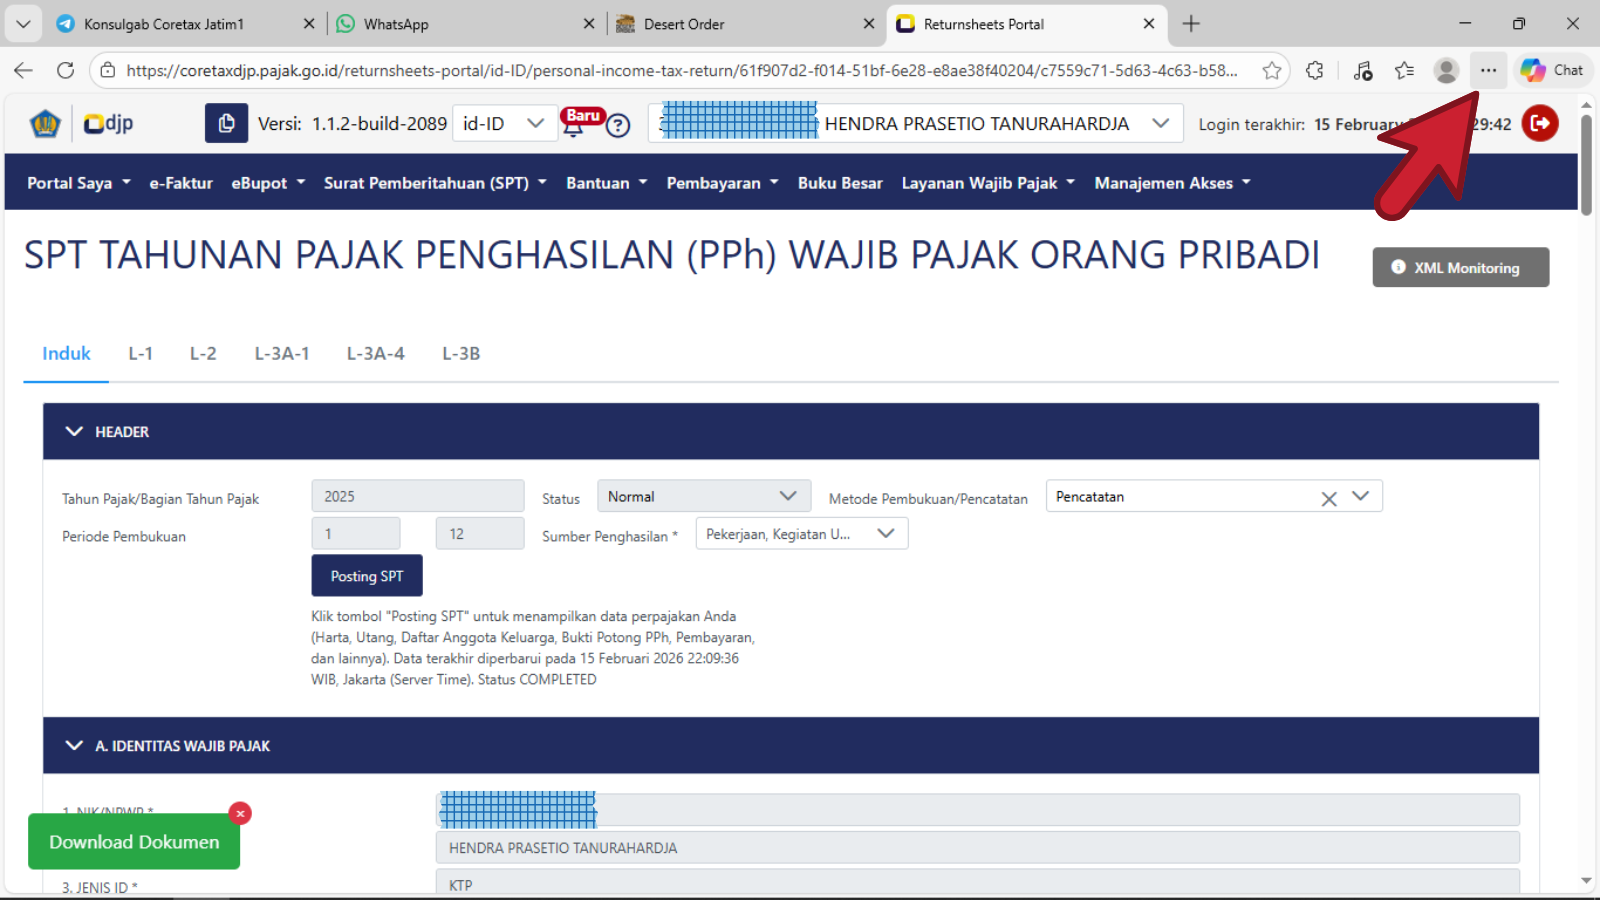This screenshot has width=1600, height=900.
Task: Collapse the HEADER section
Action: click(x=74, y=432)
